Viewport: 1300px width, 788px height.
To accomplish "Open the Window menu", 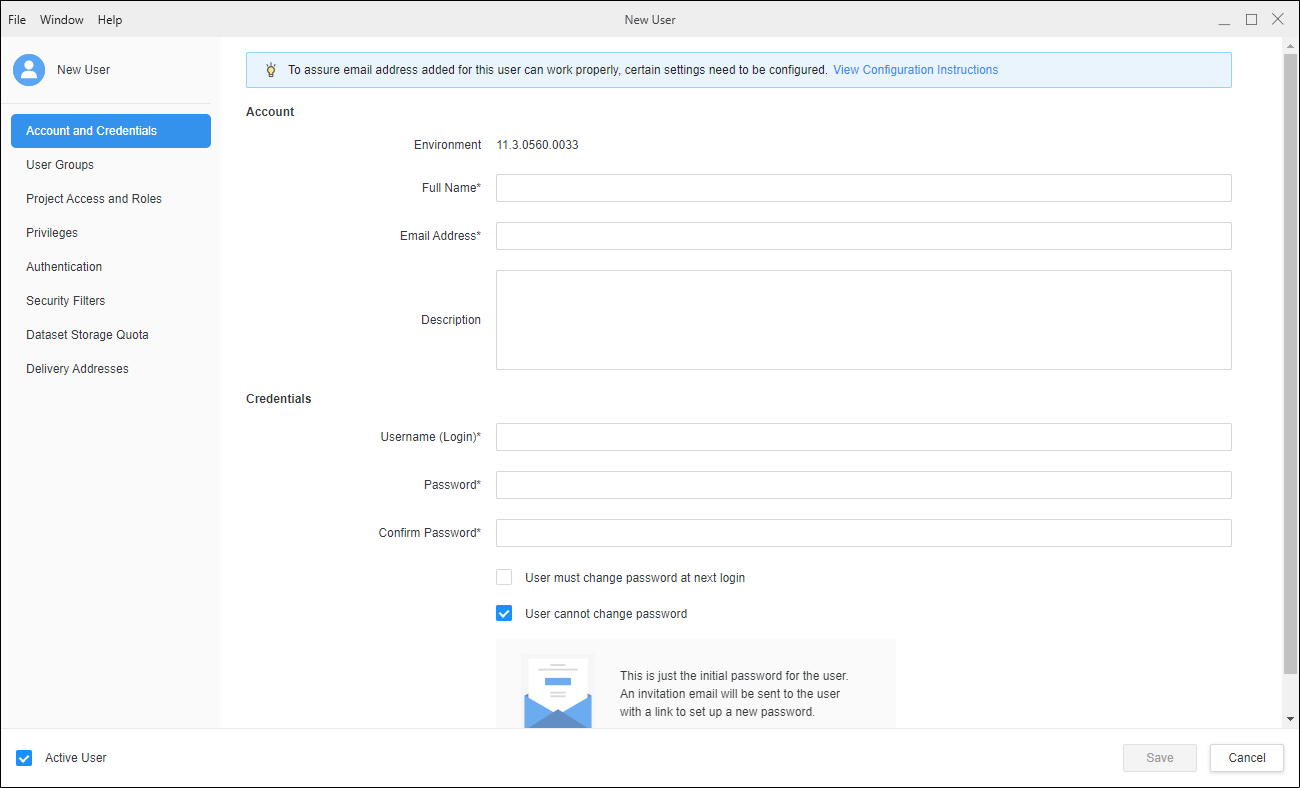I will 62,20.
